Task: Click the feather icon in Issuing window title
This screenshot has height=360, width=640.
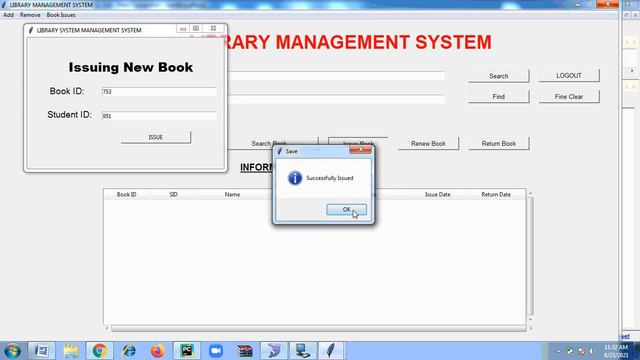Action: 31,30
